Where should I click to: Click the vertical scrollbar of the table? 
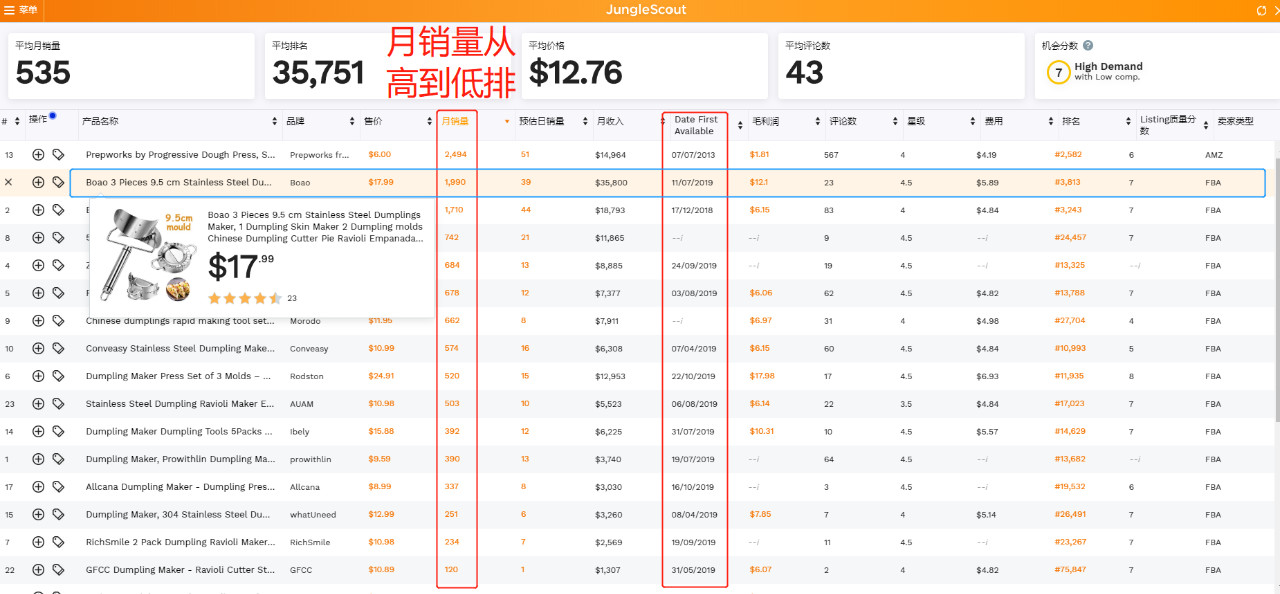point(1274,300)
